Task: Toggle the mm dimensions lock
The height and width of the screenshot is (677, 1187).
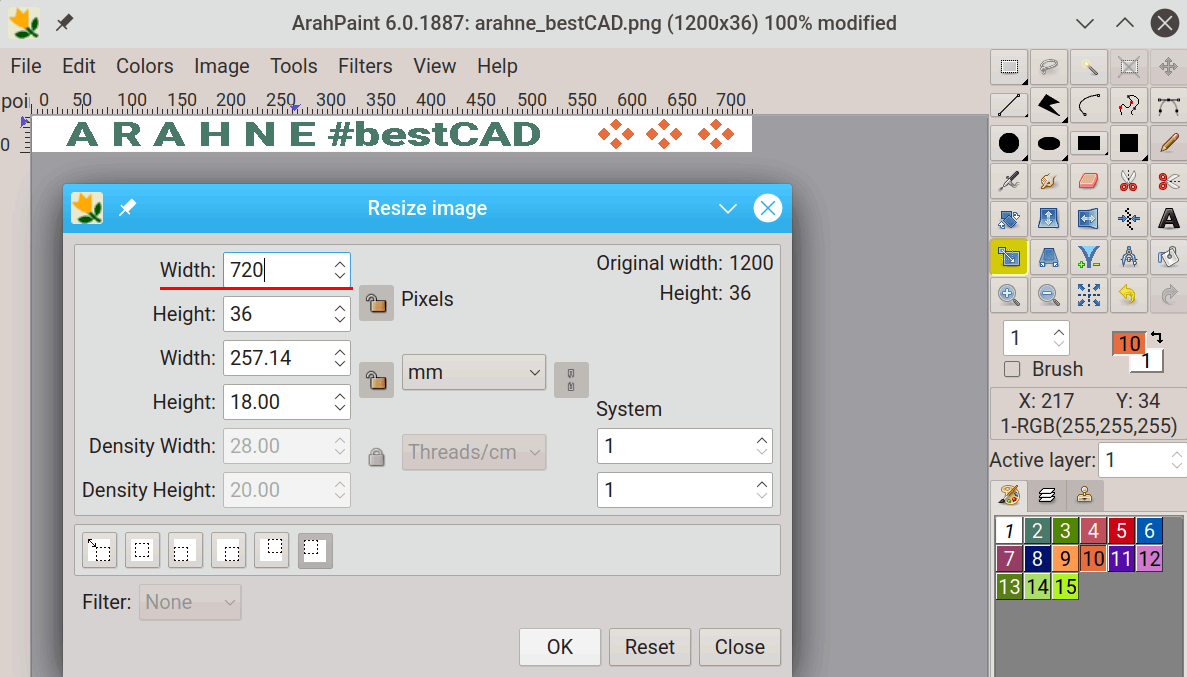Action: coord(376,379)
